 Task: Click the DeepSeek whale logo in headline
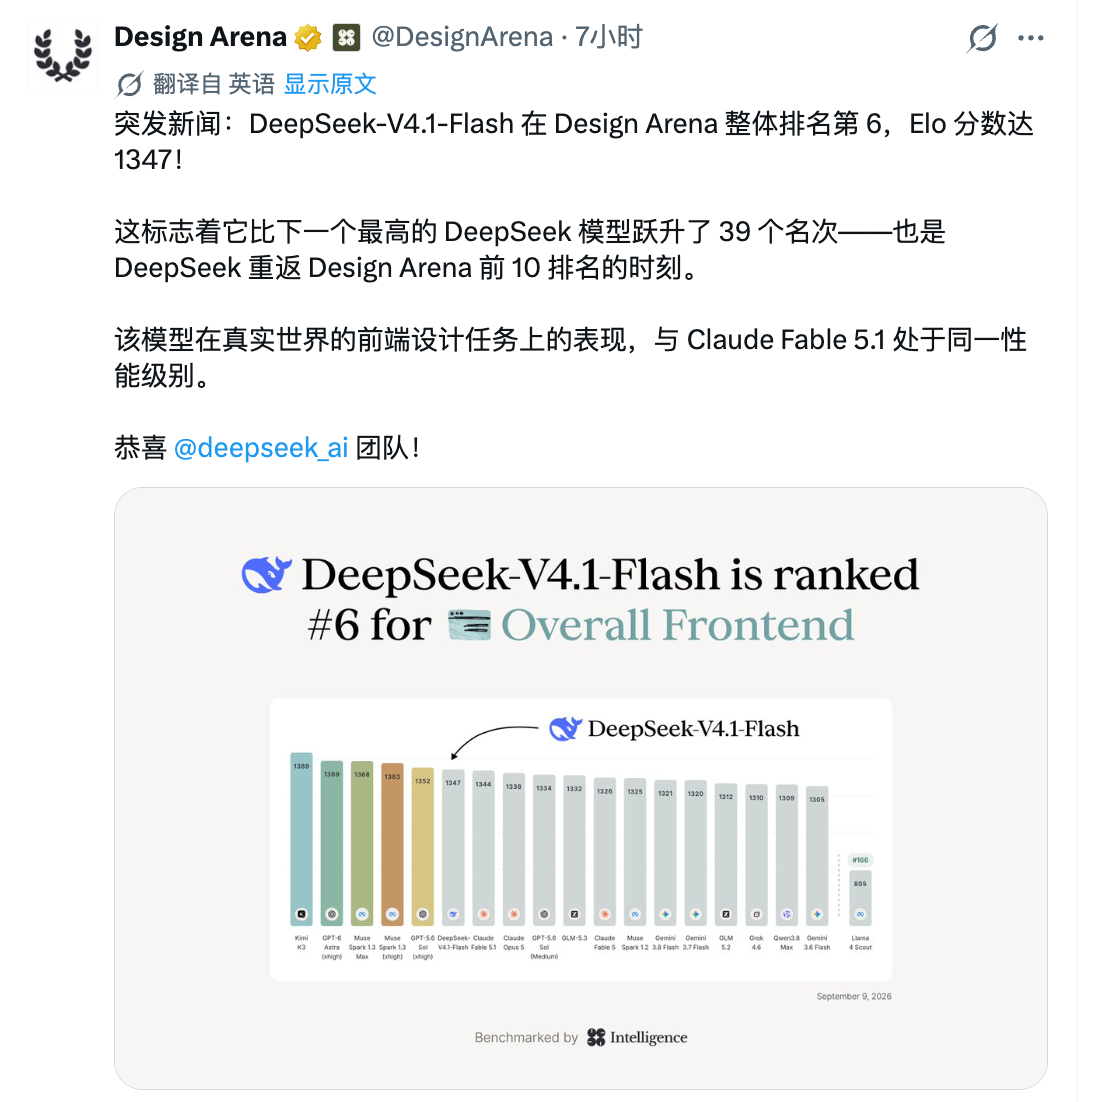tap(266, 574)
